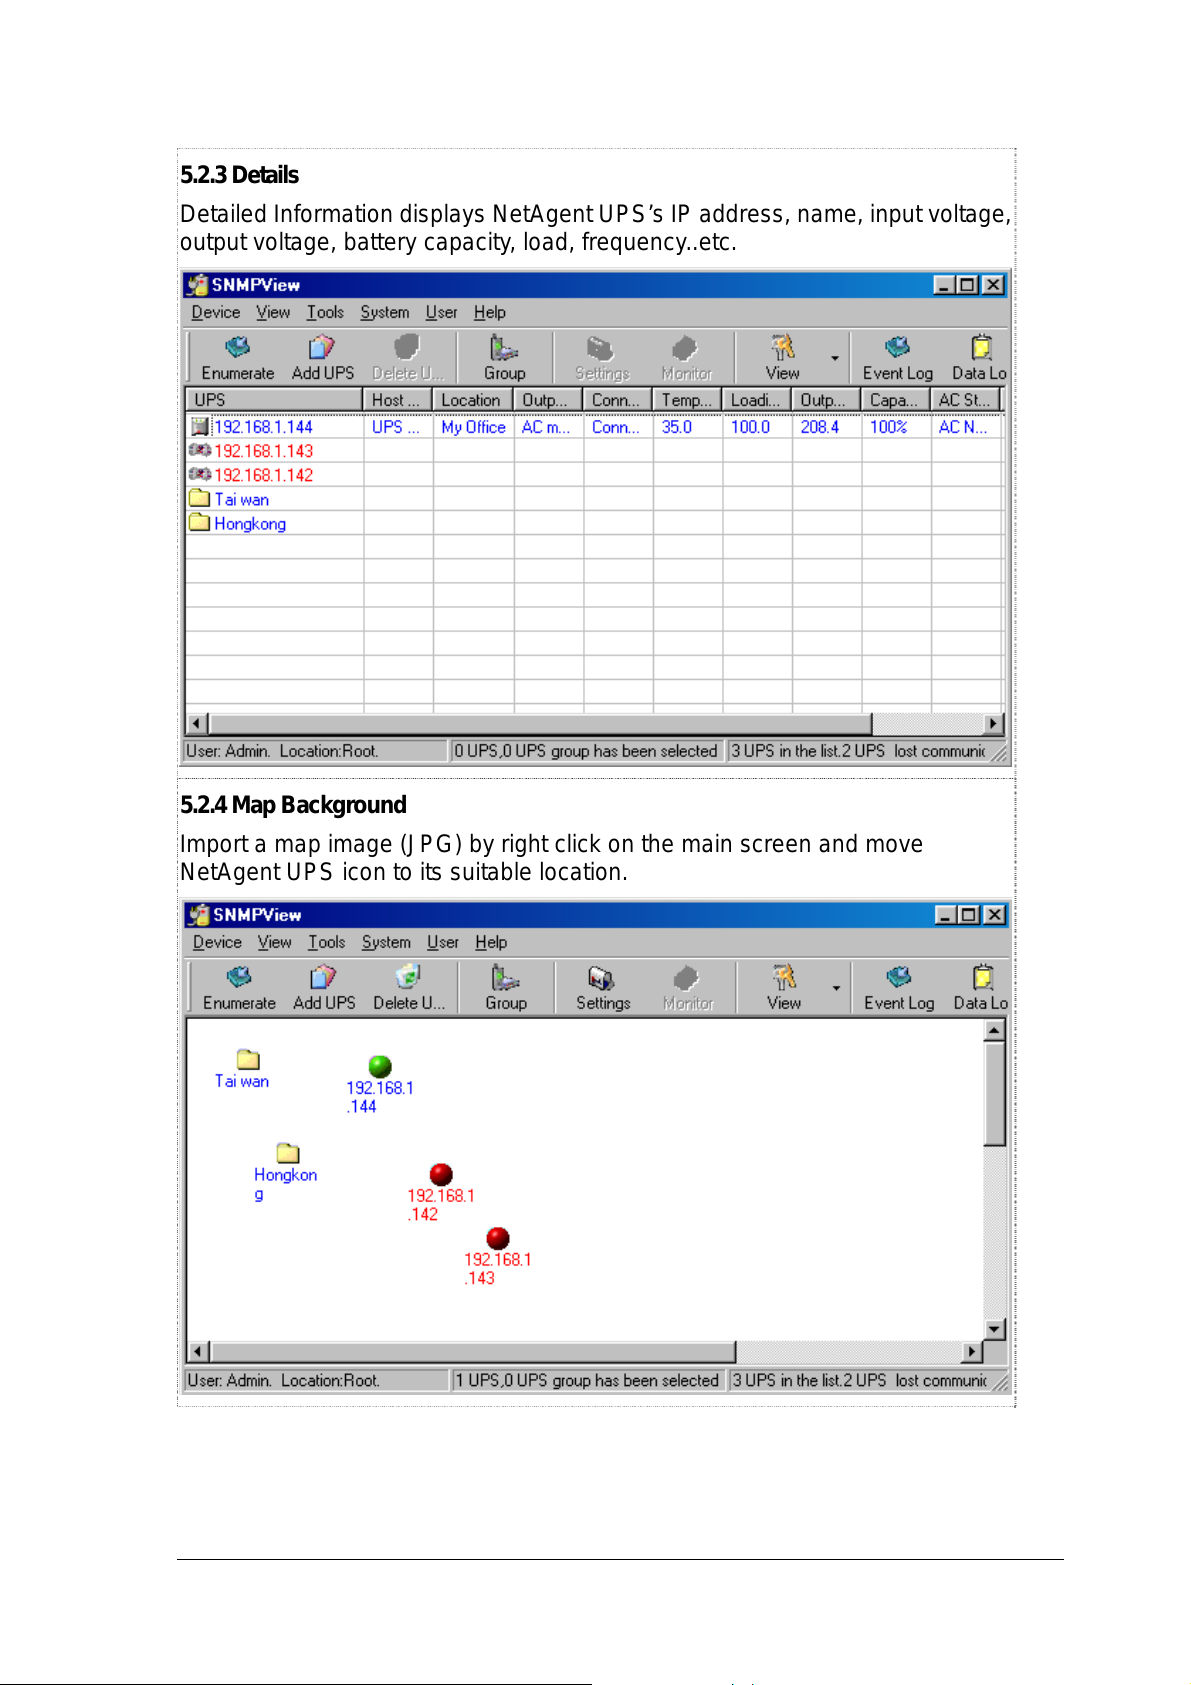Click 192.168.1.144 label on the map
Screen dimensions: 1191x1685
(379, 1097)
